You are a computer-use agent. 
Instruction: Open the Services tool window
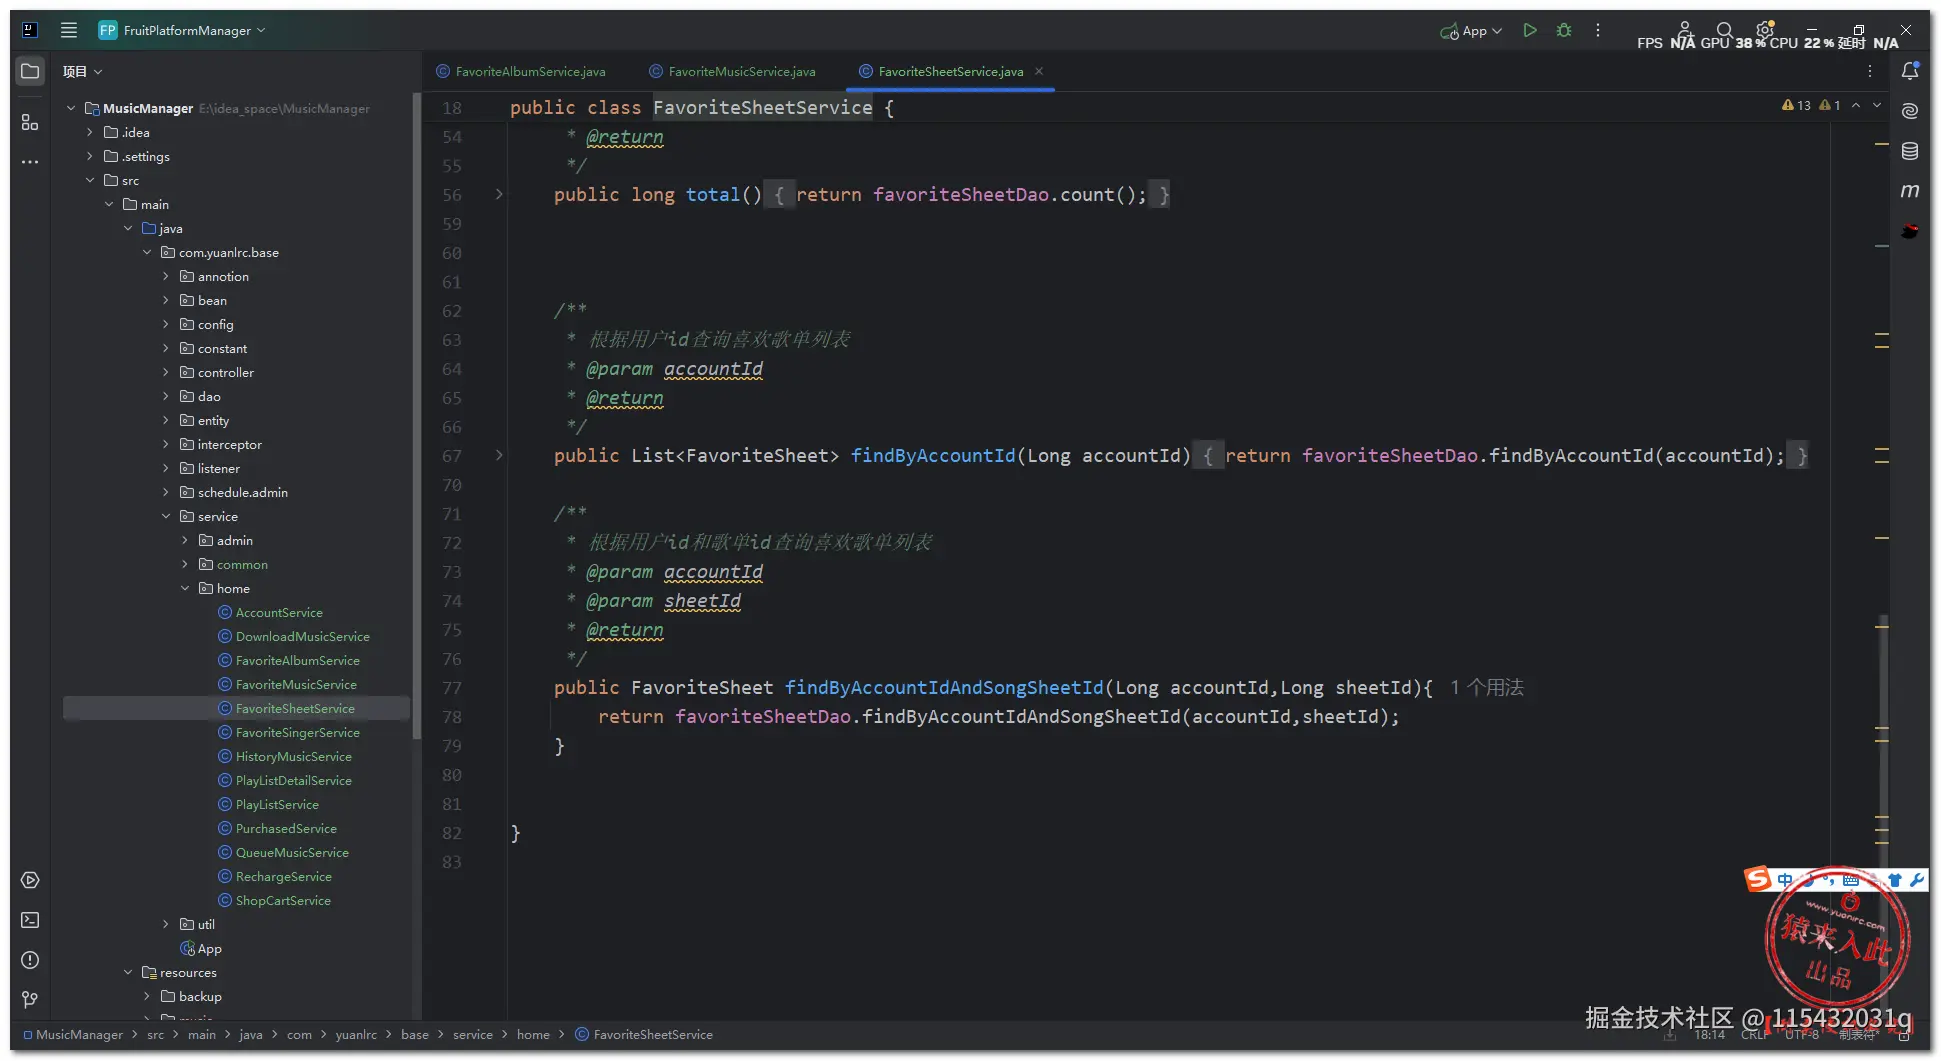pyautogui.click(x=30, y=880)
